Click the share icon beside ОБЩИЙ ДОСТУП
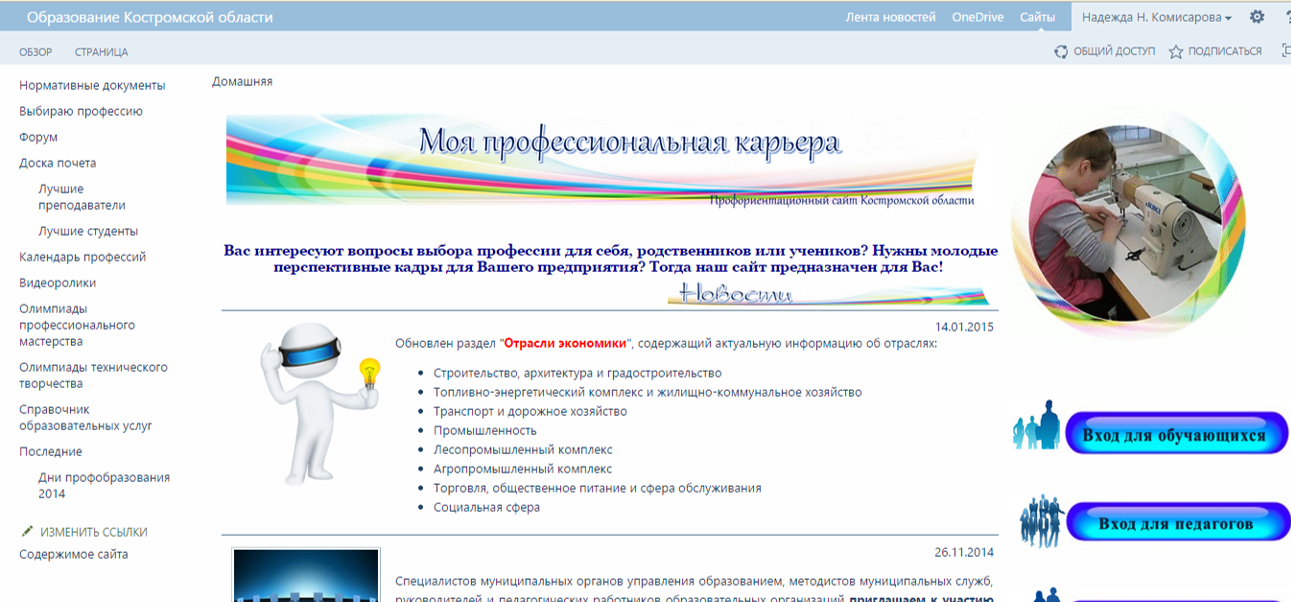Screen dimensions: 1291x602 pyautogui.click(x=1061, y=51)
